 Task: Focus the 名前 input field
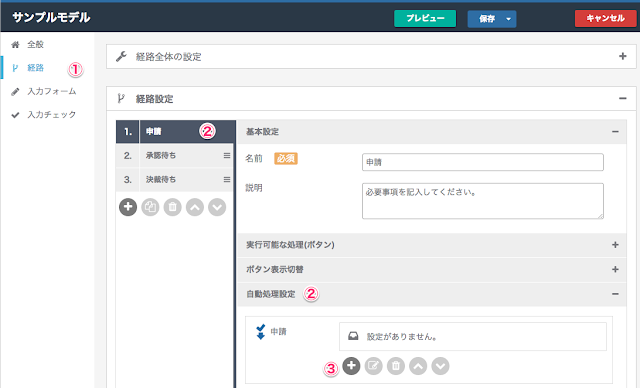pos(482,162)
